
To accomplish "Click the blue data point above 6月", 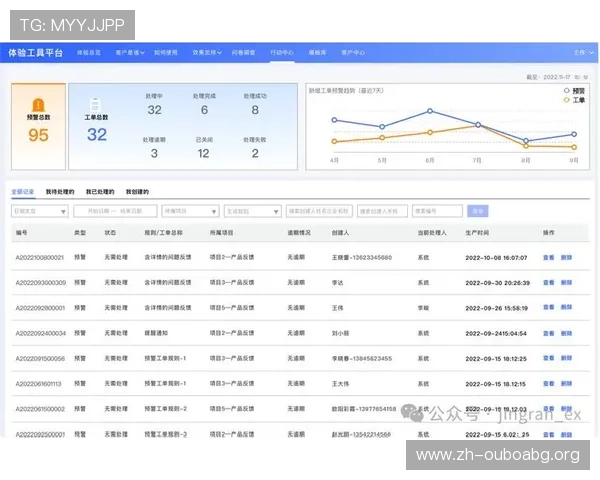I will pyautogui.click(x=430, y=112).
